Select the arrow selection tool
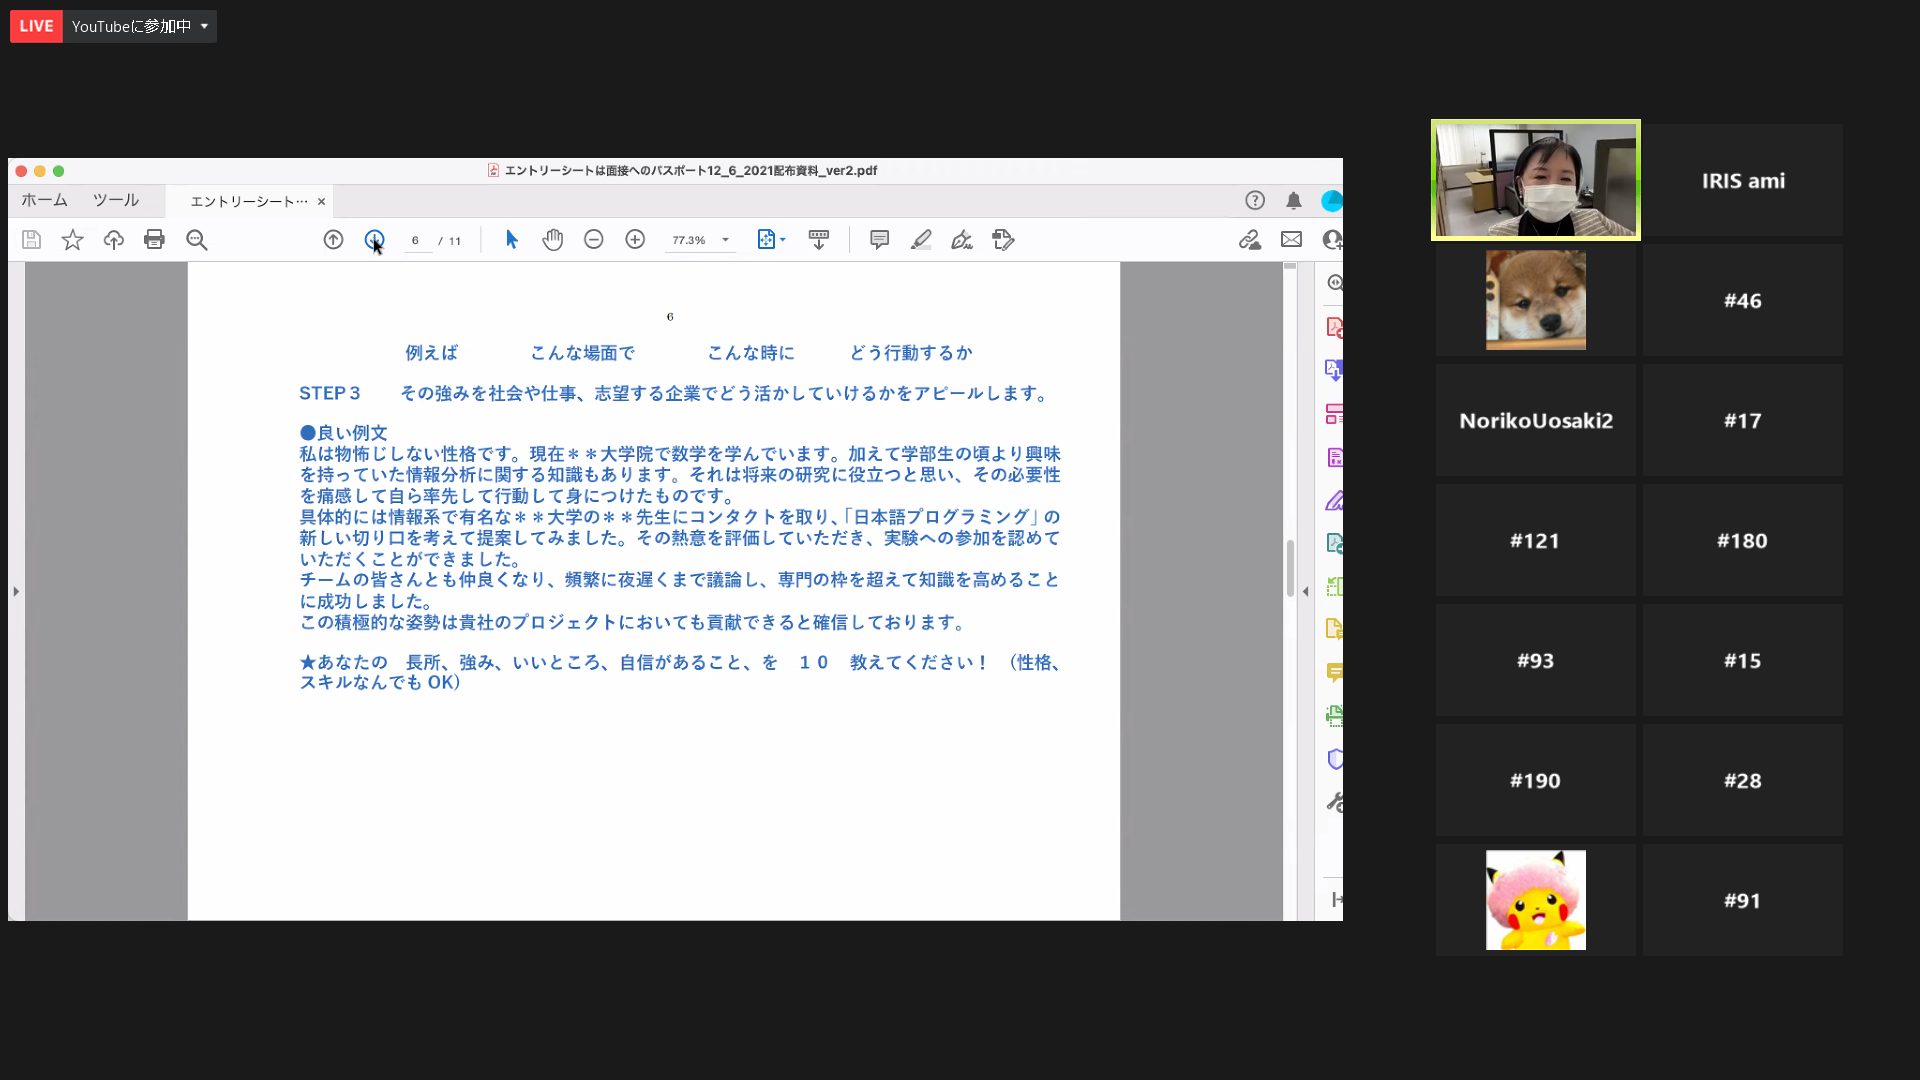 [511, 240]
